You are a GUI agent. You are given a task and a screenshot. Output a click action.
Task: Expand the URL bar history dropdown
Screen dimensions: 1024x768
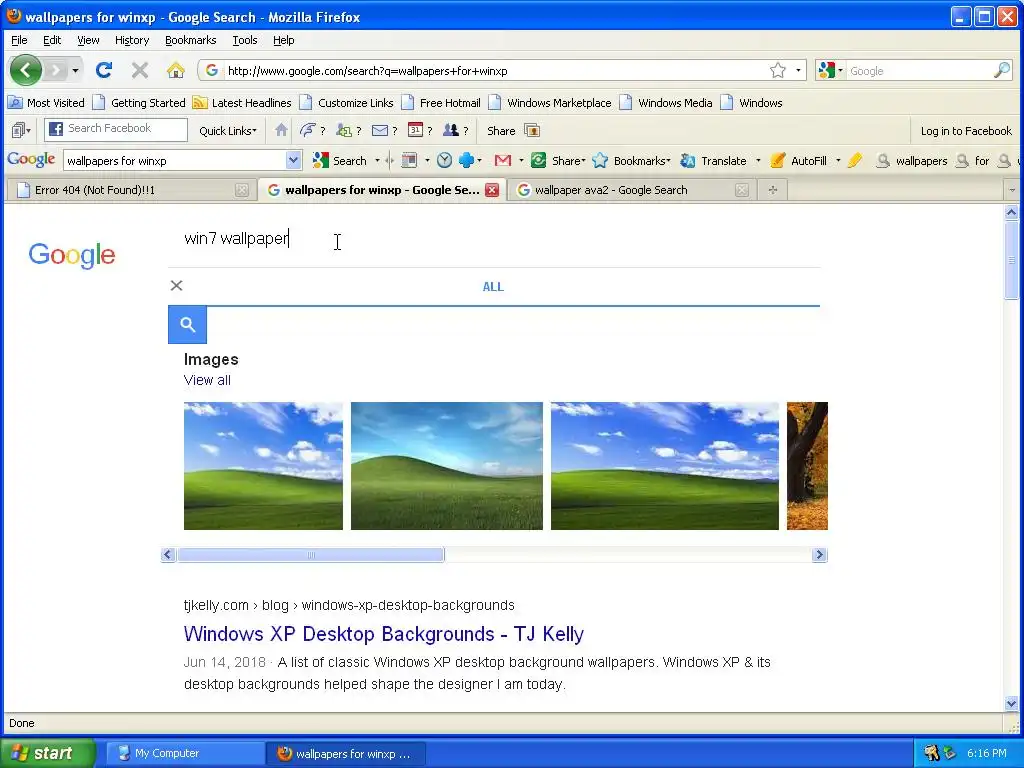(x=798, y=70)
